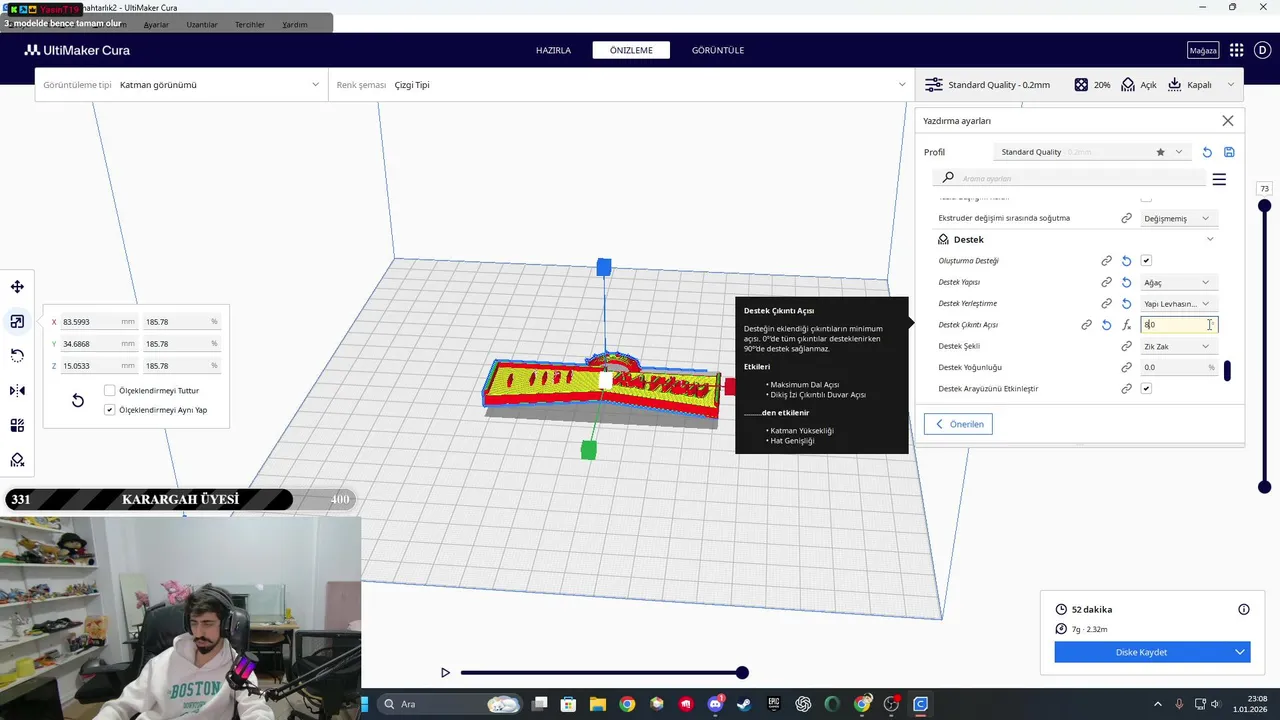Select the Rotate tool in left toolbar
1280x720 pixels.
(x=17, y=356)
